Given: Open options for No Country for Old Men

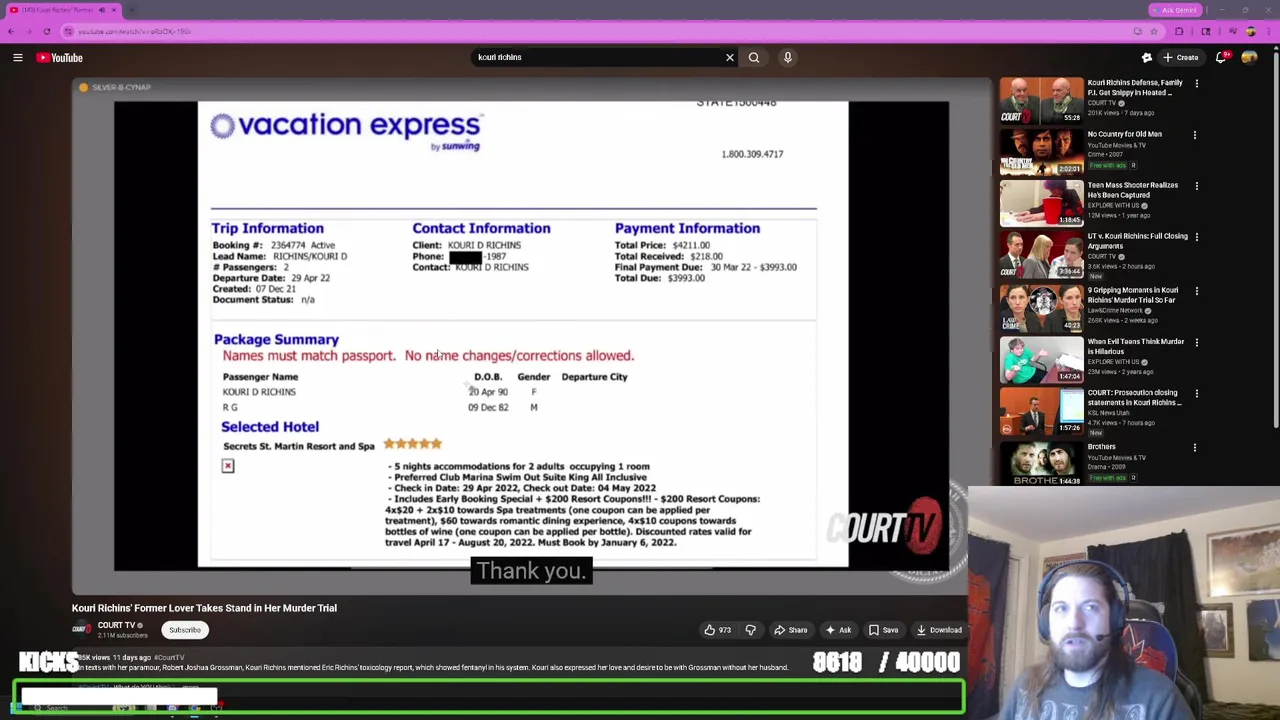Looking at the screenshot, I should click(x=1196, y=134).
